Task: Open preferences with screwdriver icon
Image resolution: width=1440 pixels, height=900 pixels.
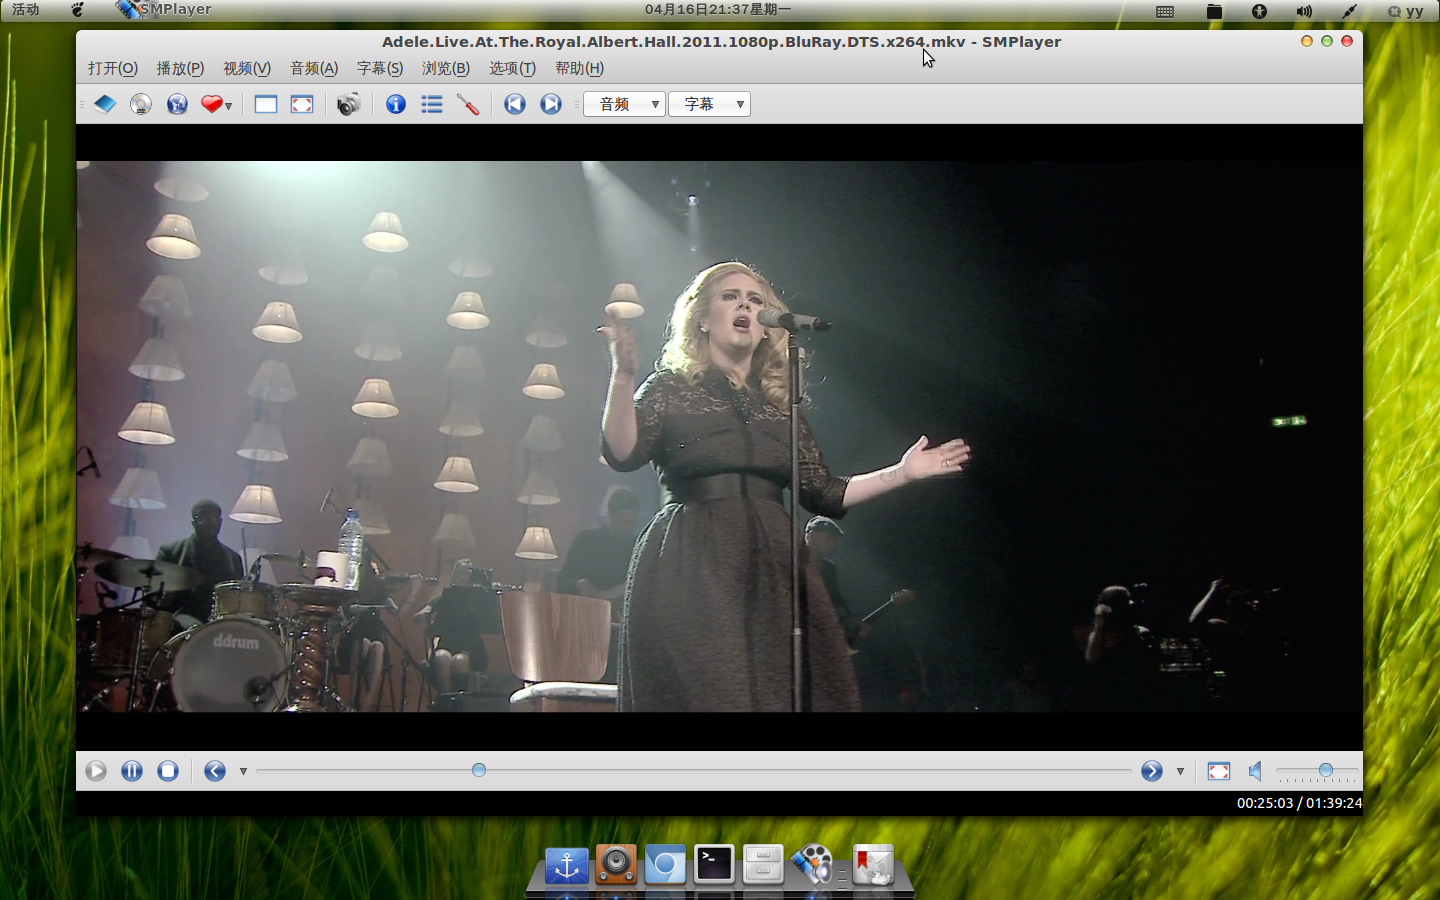Action: click(x=468, y=104)
